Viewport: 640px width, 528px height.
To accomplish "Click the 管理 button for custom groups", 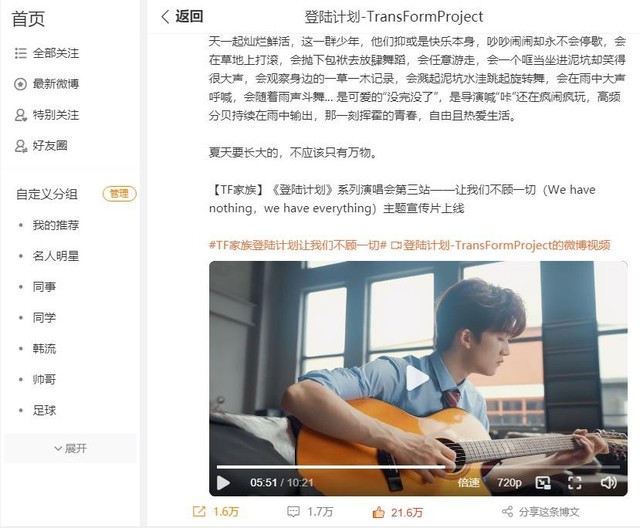I will click(120, 193).
